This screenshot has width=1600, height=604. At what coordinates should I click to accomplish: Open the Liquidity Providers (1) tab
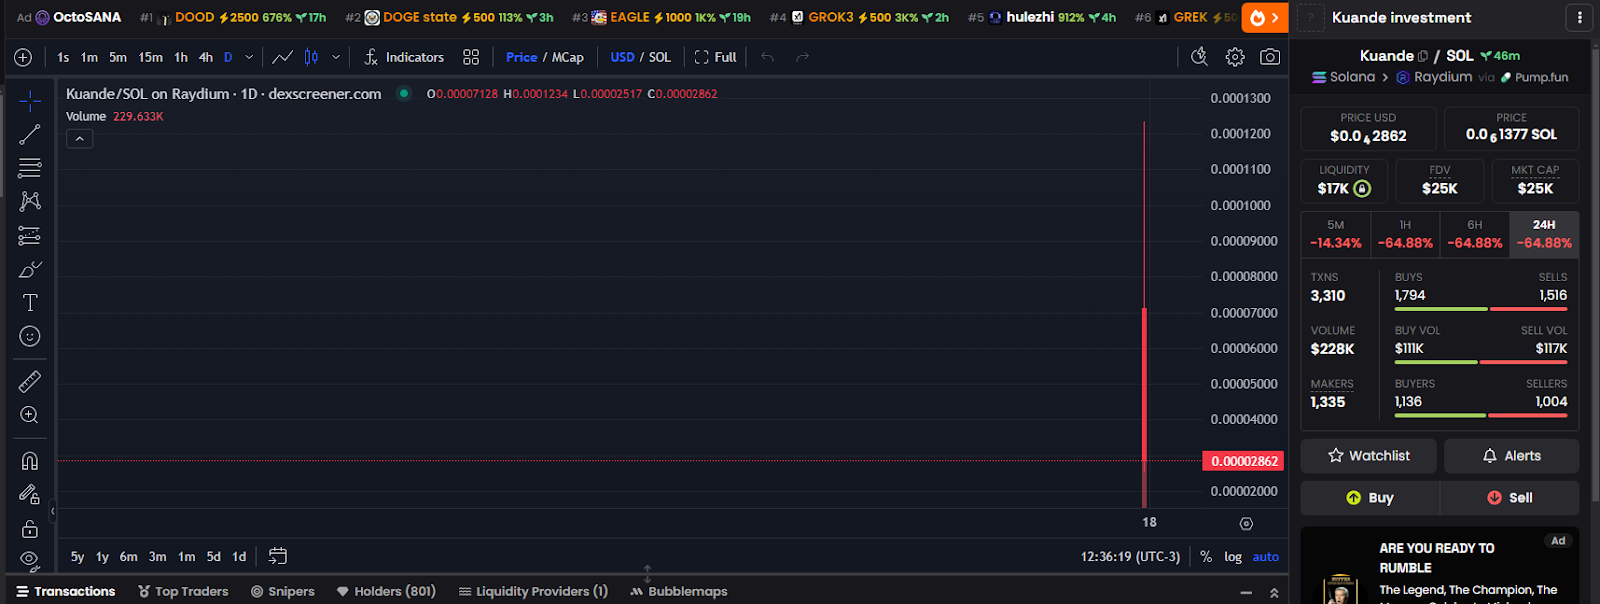[x=533, y=592]
